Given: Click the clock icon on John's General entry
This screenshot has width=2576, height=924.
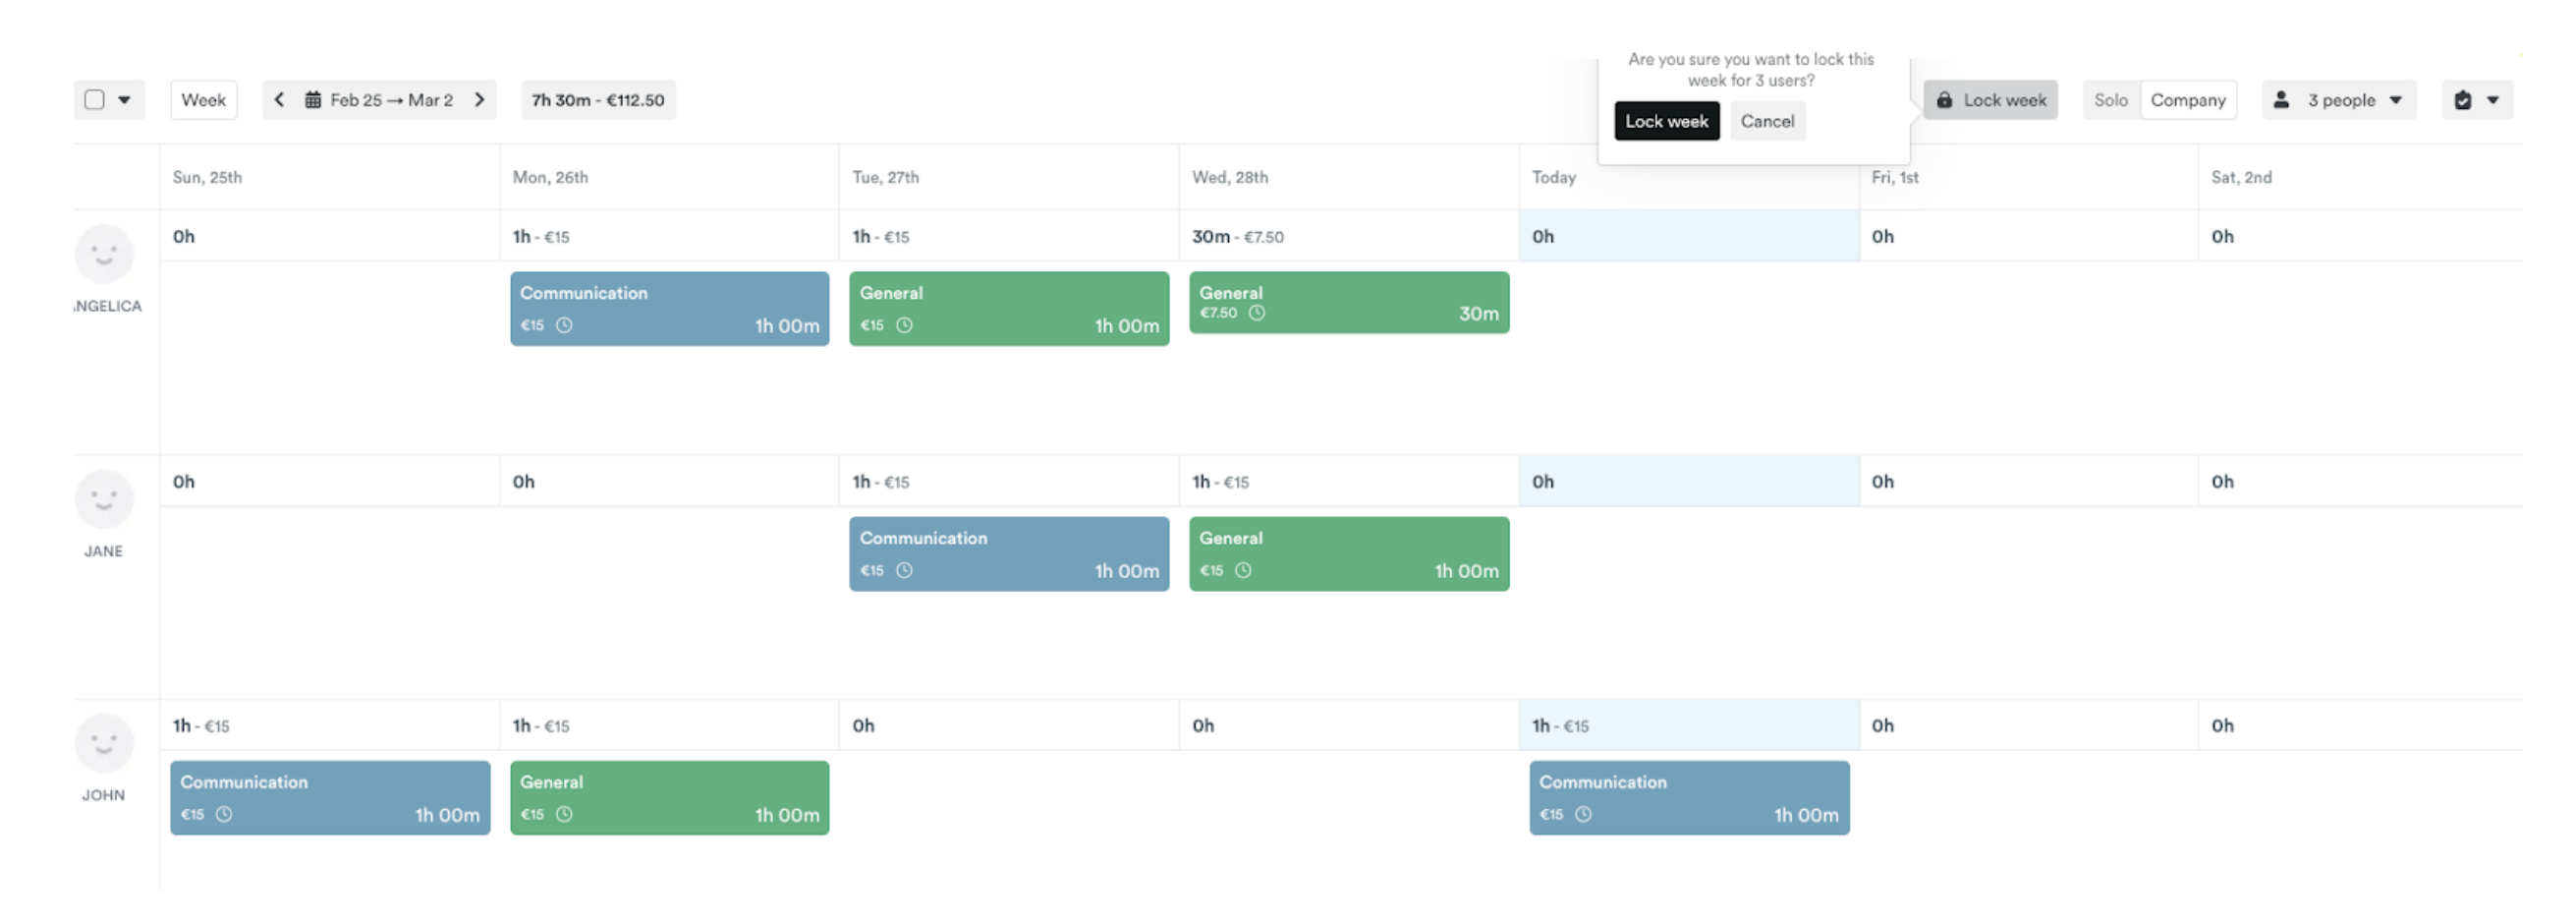Looking at the screenshot, I should point(564,814).
